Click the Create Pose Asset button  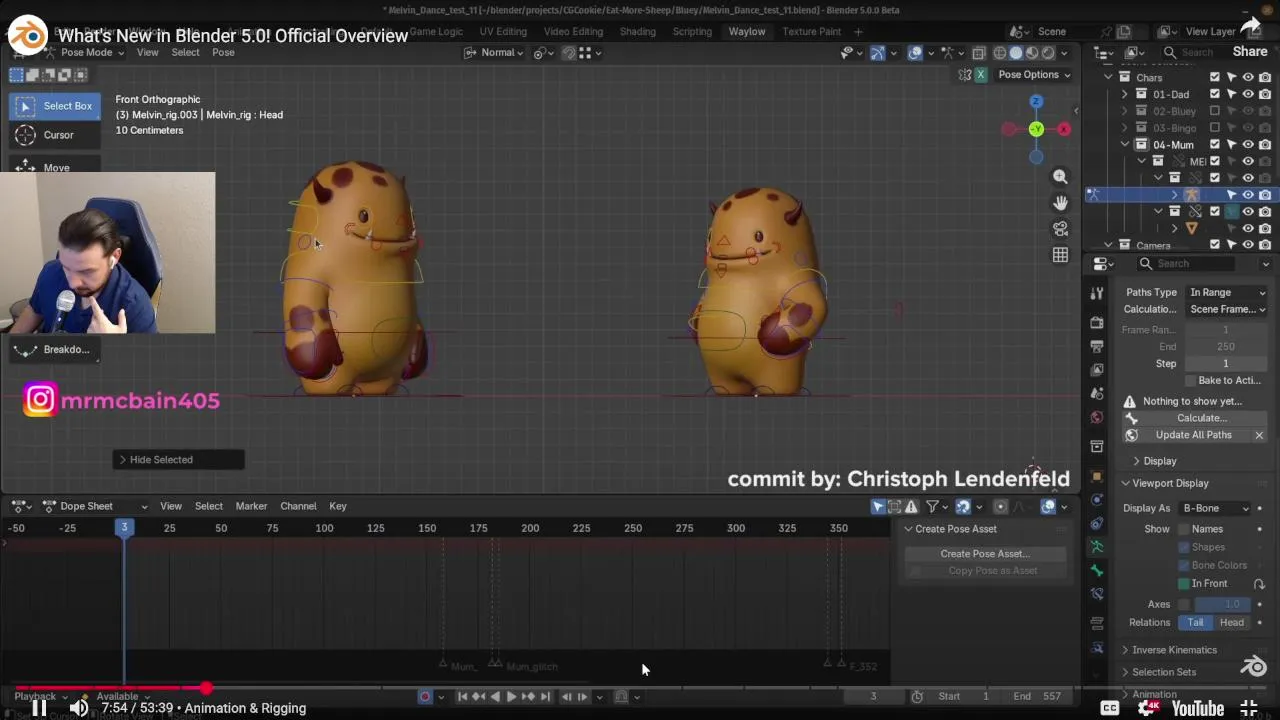[985, 554]
